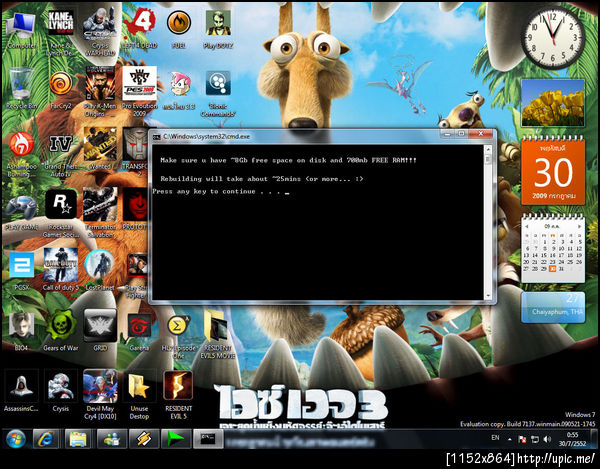The height and width of the screenshot is (469, 600).
Task: Maximize the cmd.exe window
Action: click(x=461, y=134)
